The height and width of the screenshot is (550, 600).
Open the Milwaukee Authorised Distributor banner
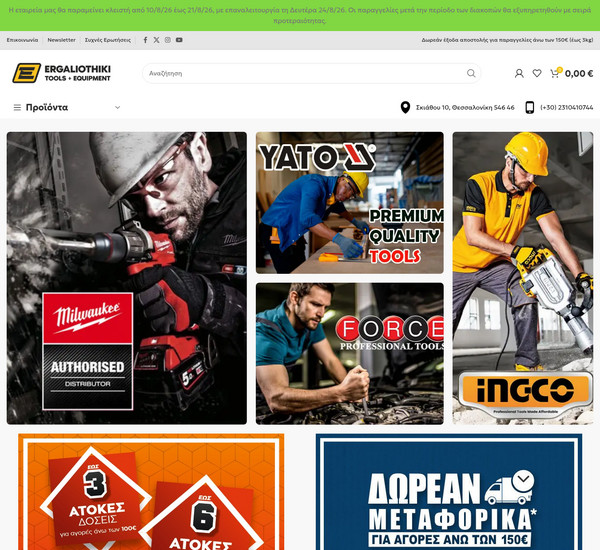click(x=127, y=278)
